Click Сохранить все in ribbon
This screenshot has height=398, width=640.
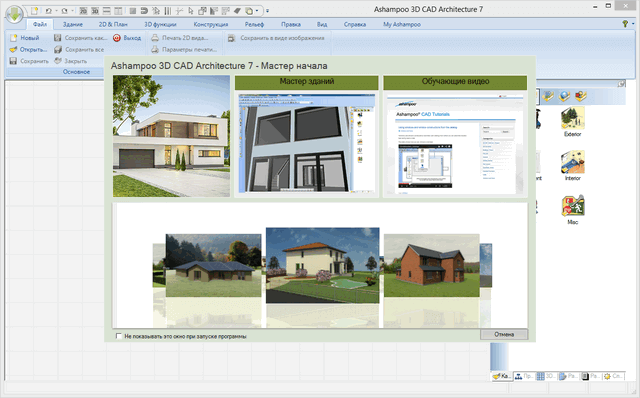pos(79,49)
